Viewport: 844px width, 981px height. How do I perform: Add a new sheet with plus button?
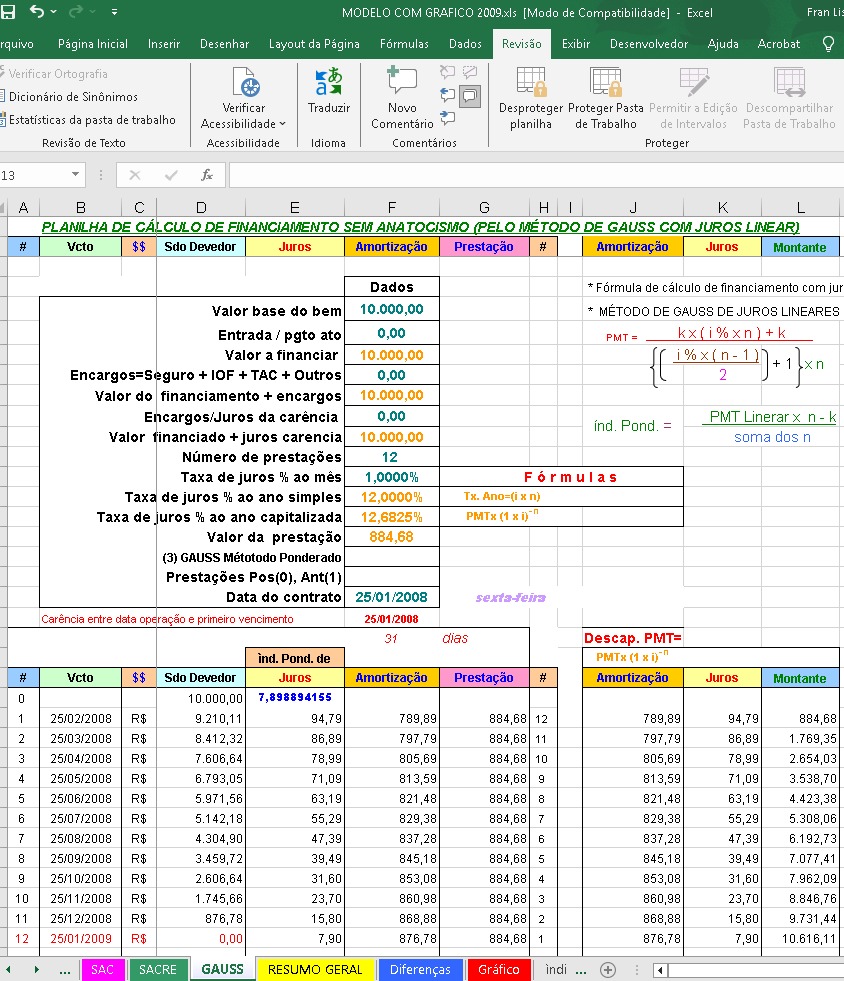tap(607, 969)
